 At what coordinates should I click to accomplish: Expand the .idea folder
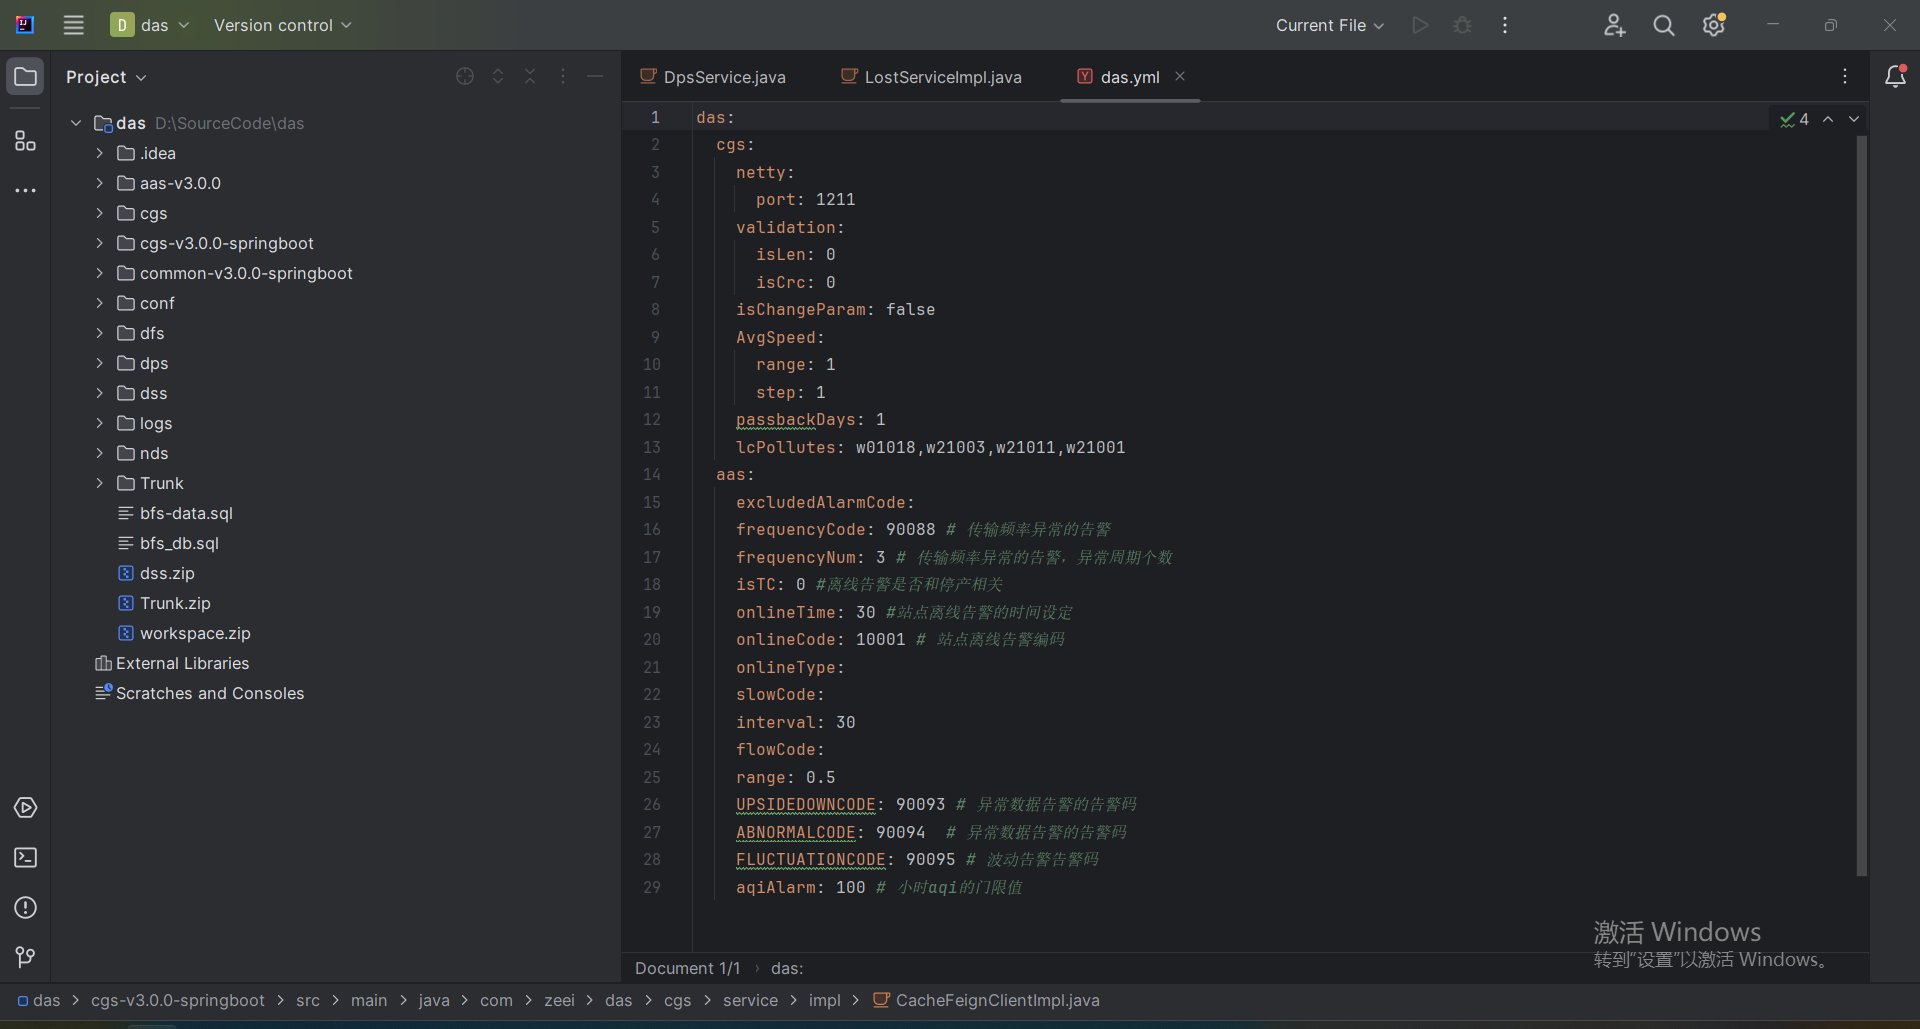point(99,153)
